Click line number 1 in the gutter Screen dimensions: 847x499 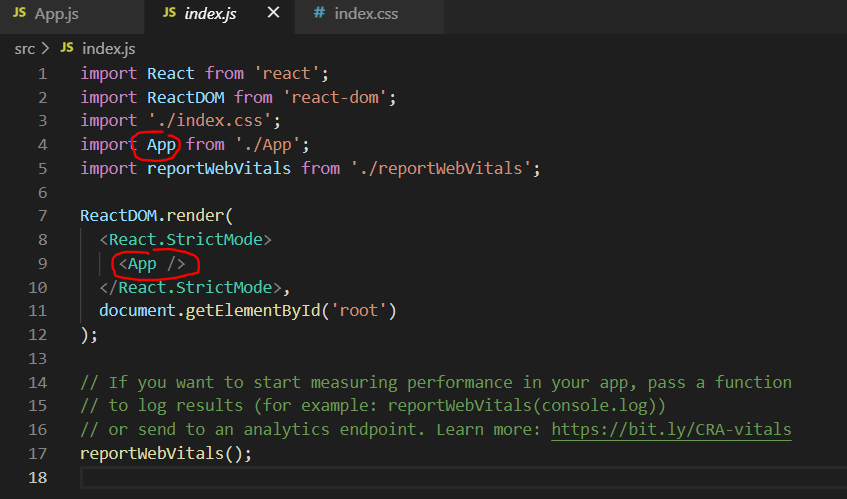point(43,73)
